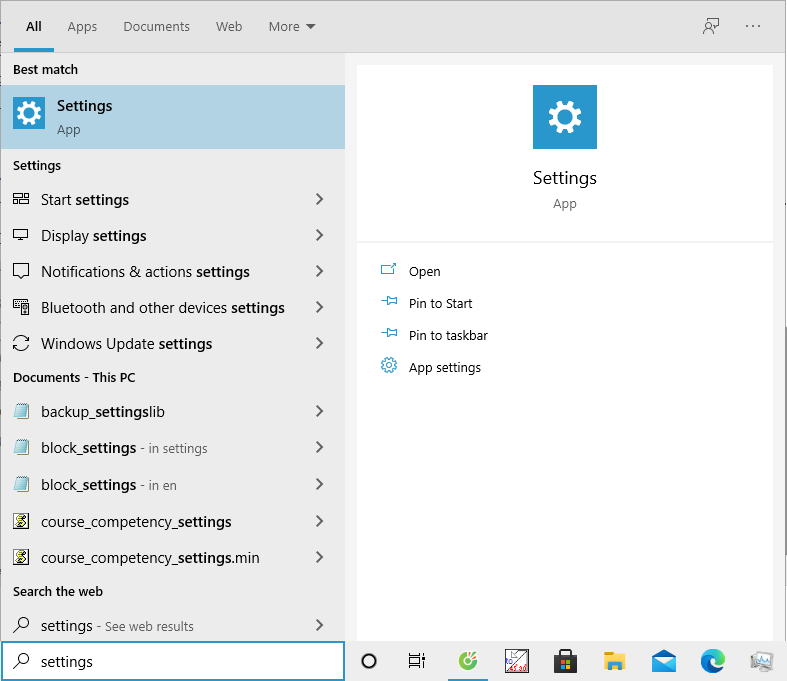Open the More filter dropdown
The width and height of the screenshot is (787, 681).
click(291, 27)
